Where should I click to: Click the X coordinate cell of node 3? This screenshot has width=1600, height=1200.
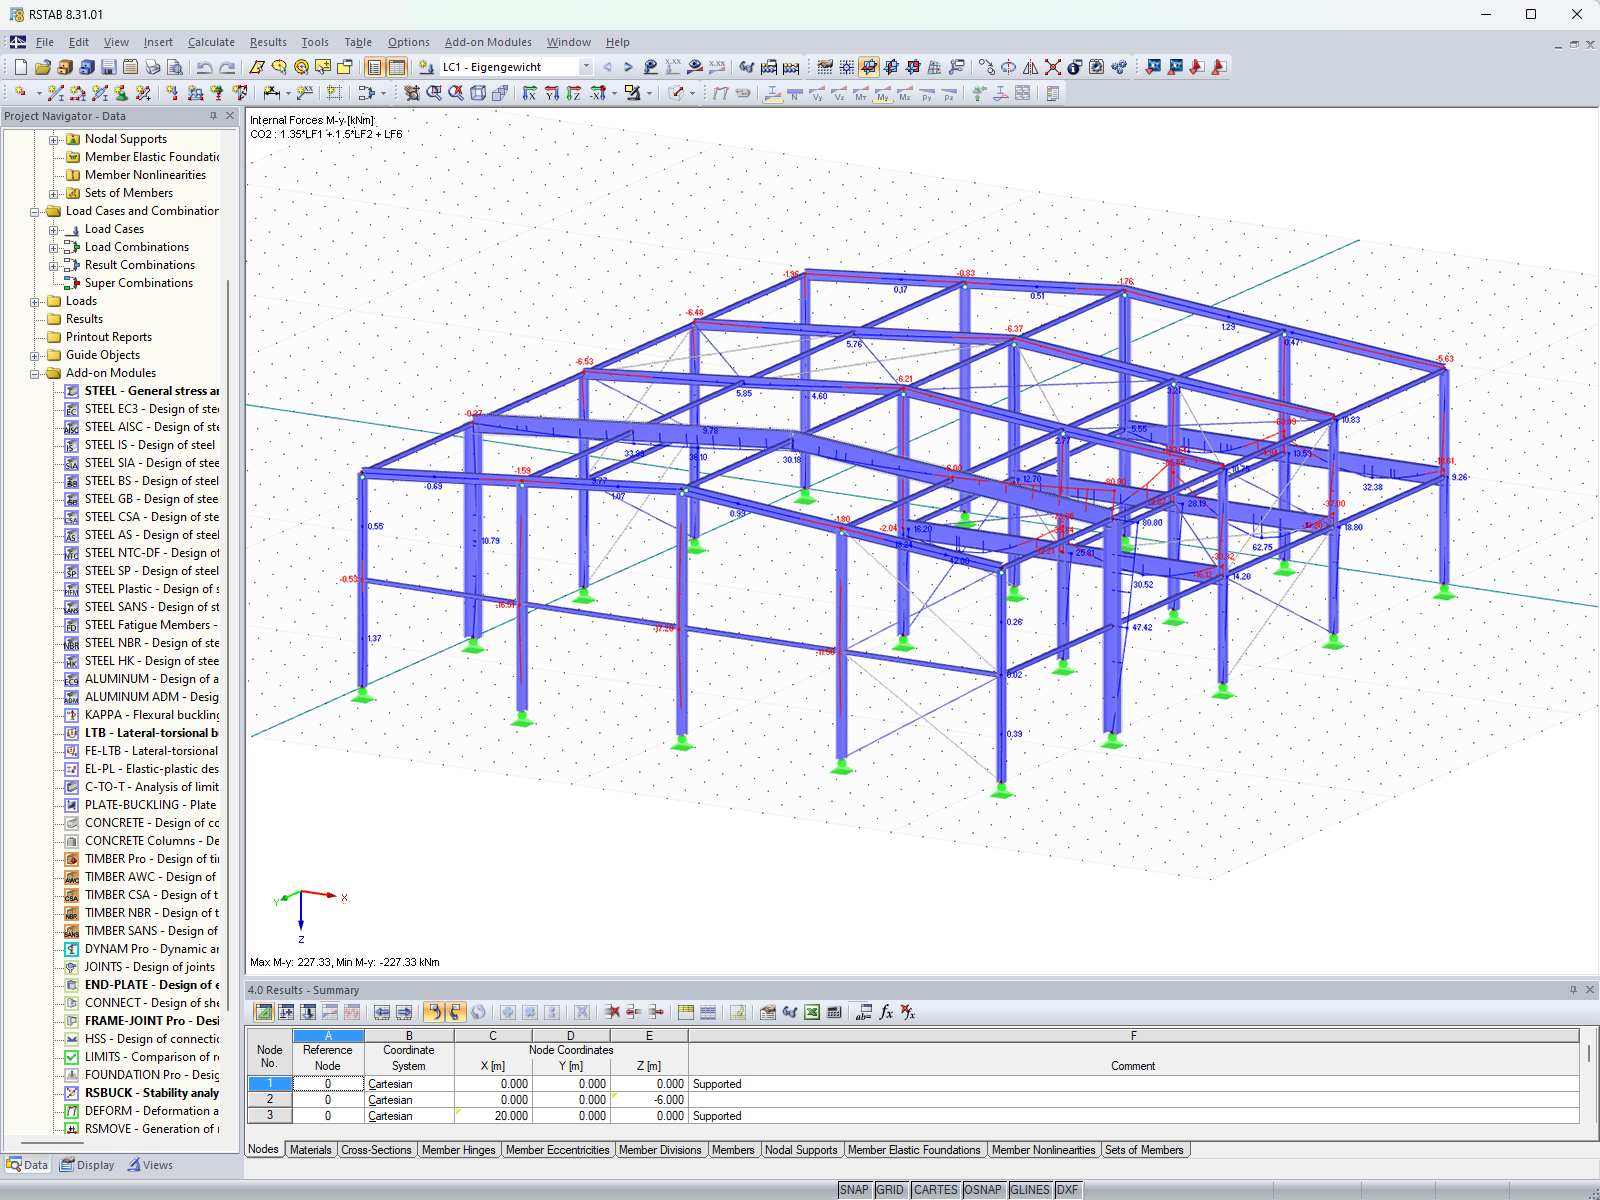pos(492,1115)
